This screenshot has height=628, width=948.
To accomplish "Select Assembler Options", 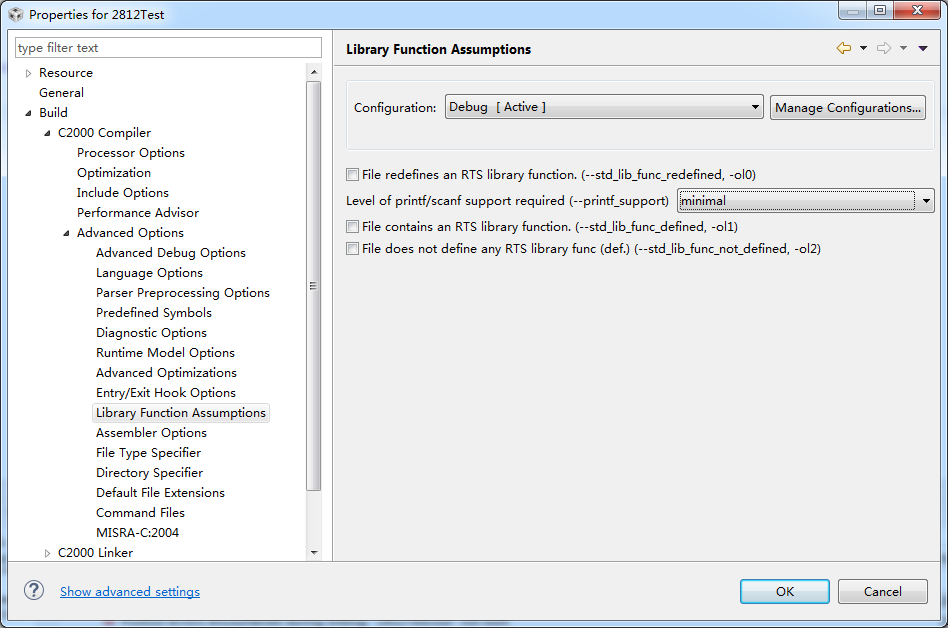I will pos(151,432).
